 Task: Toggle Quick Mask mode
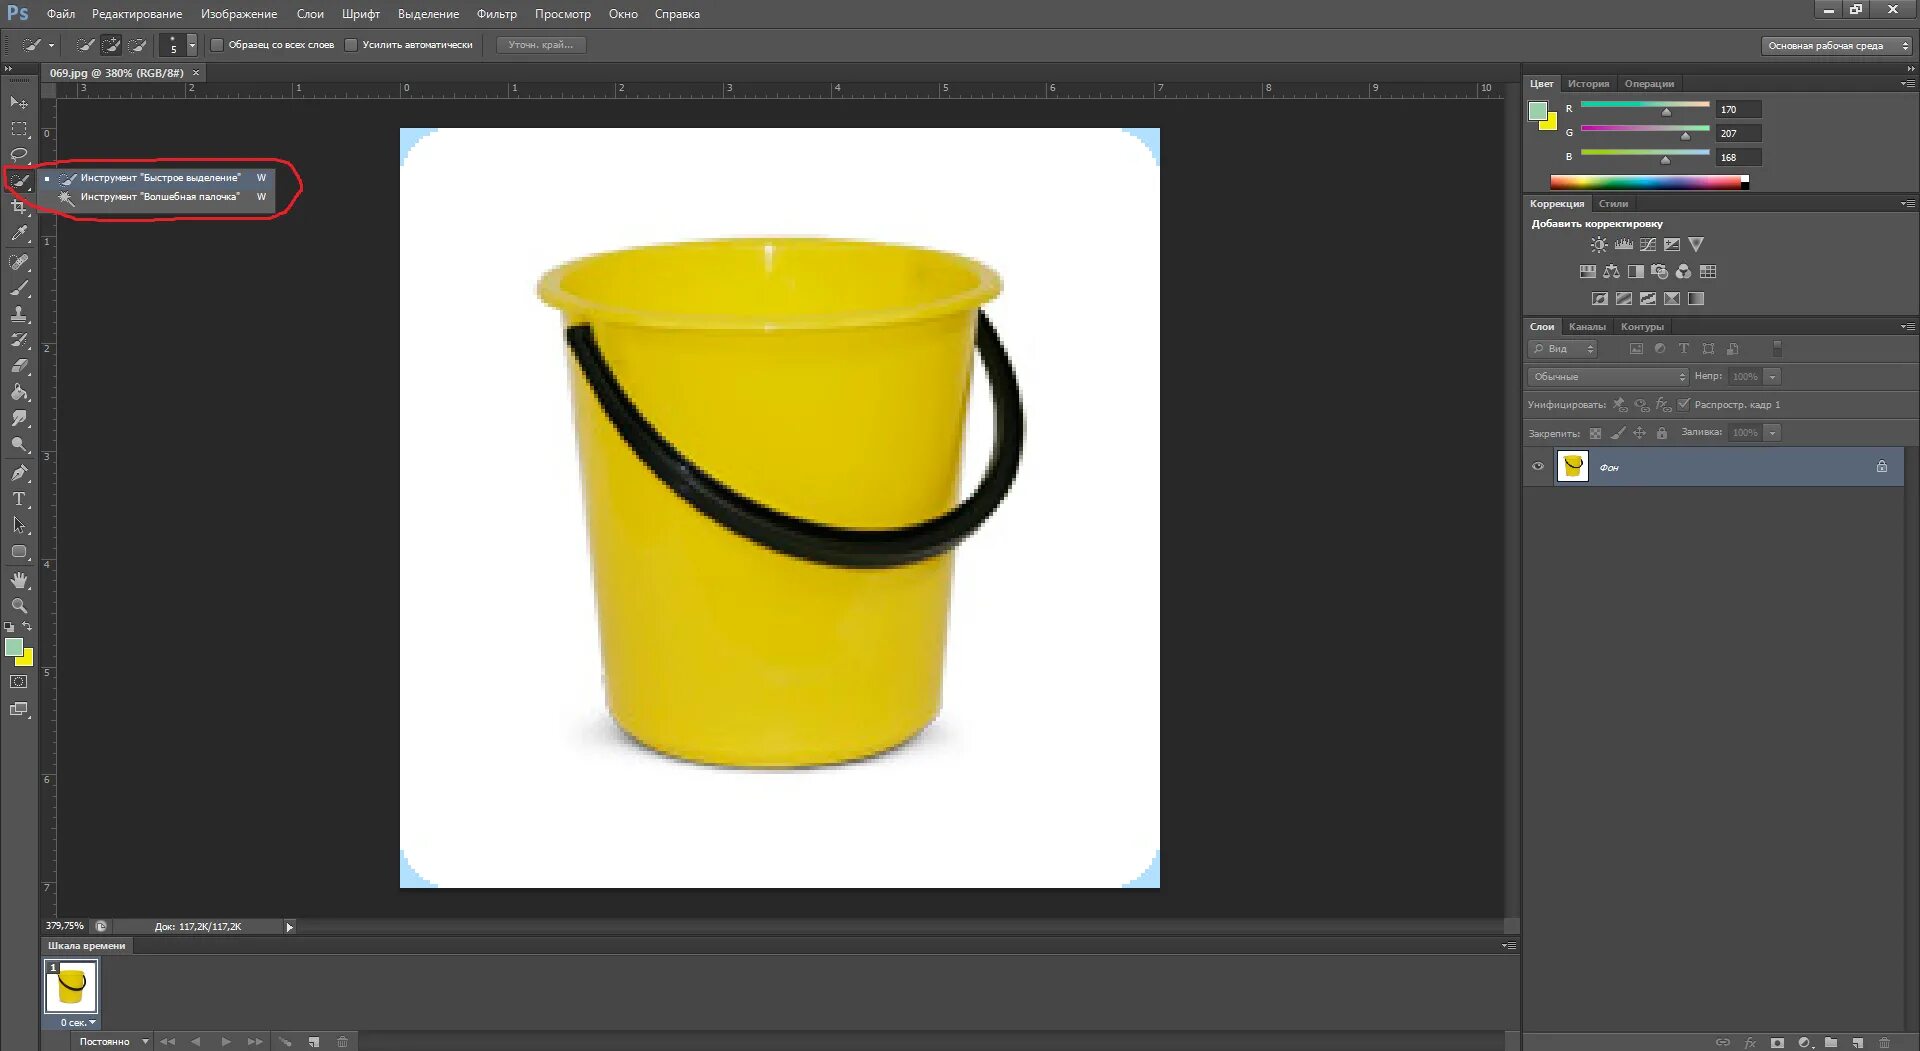pos(19,682)
